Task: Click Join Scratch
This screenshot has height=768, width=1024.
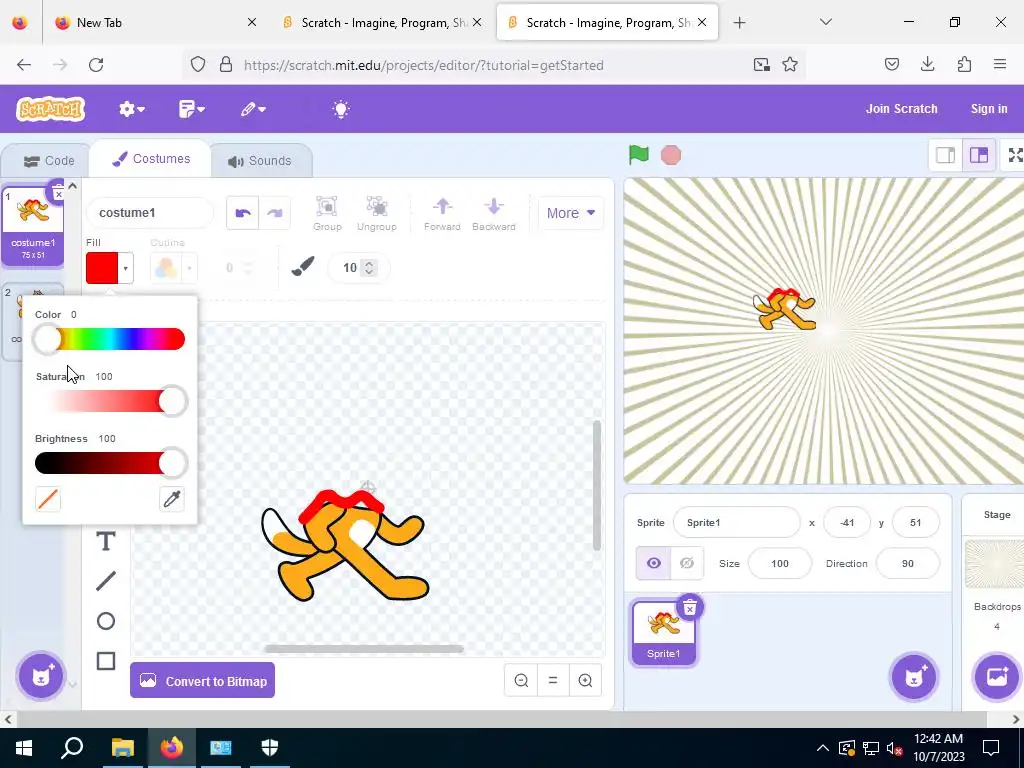Action: click(901, 109)
